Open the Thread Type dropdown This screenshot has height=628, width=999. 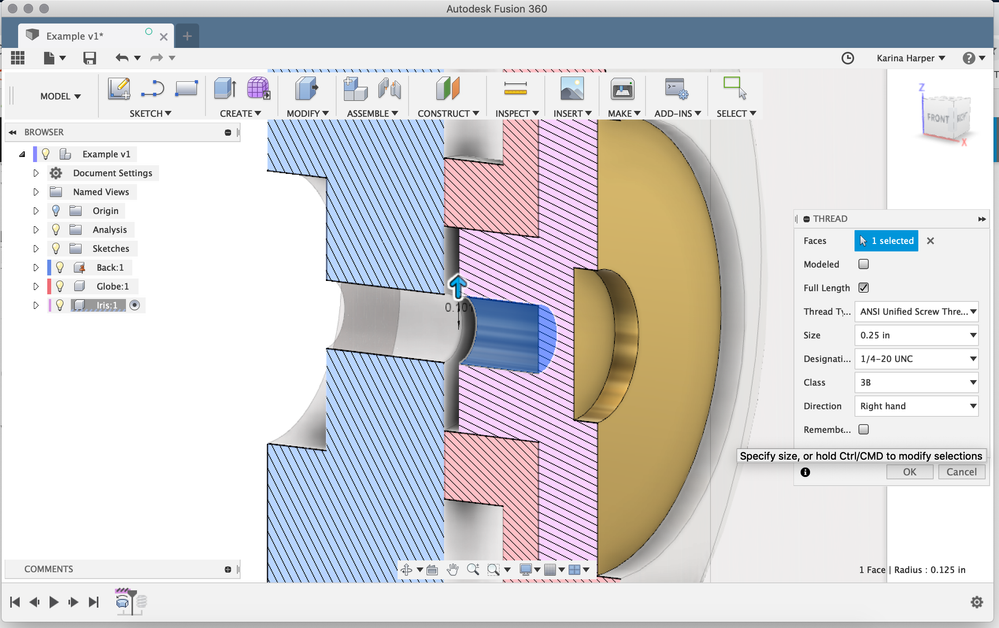(916, 311)
